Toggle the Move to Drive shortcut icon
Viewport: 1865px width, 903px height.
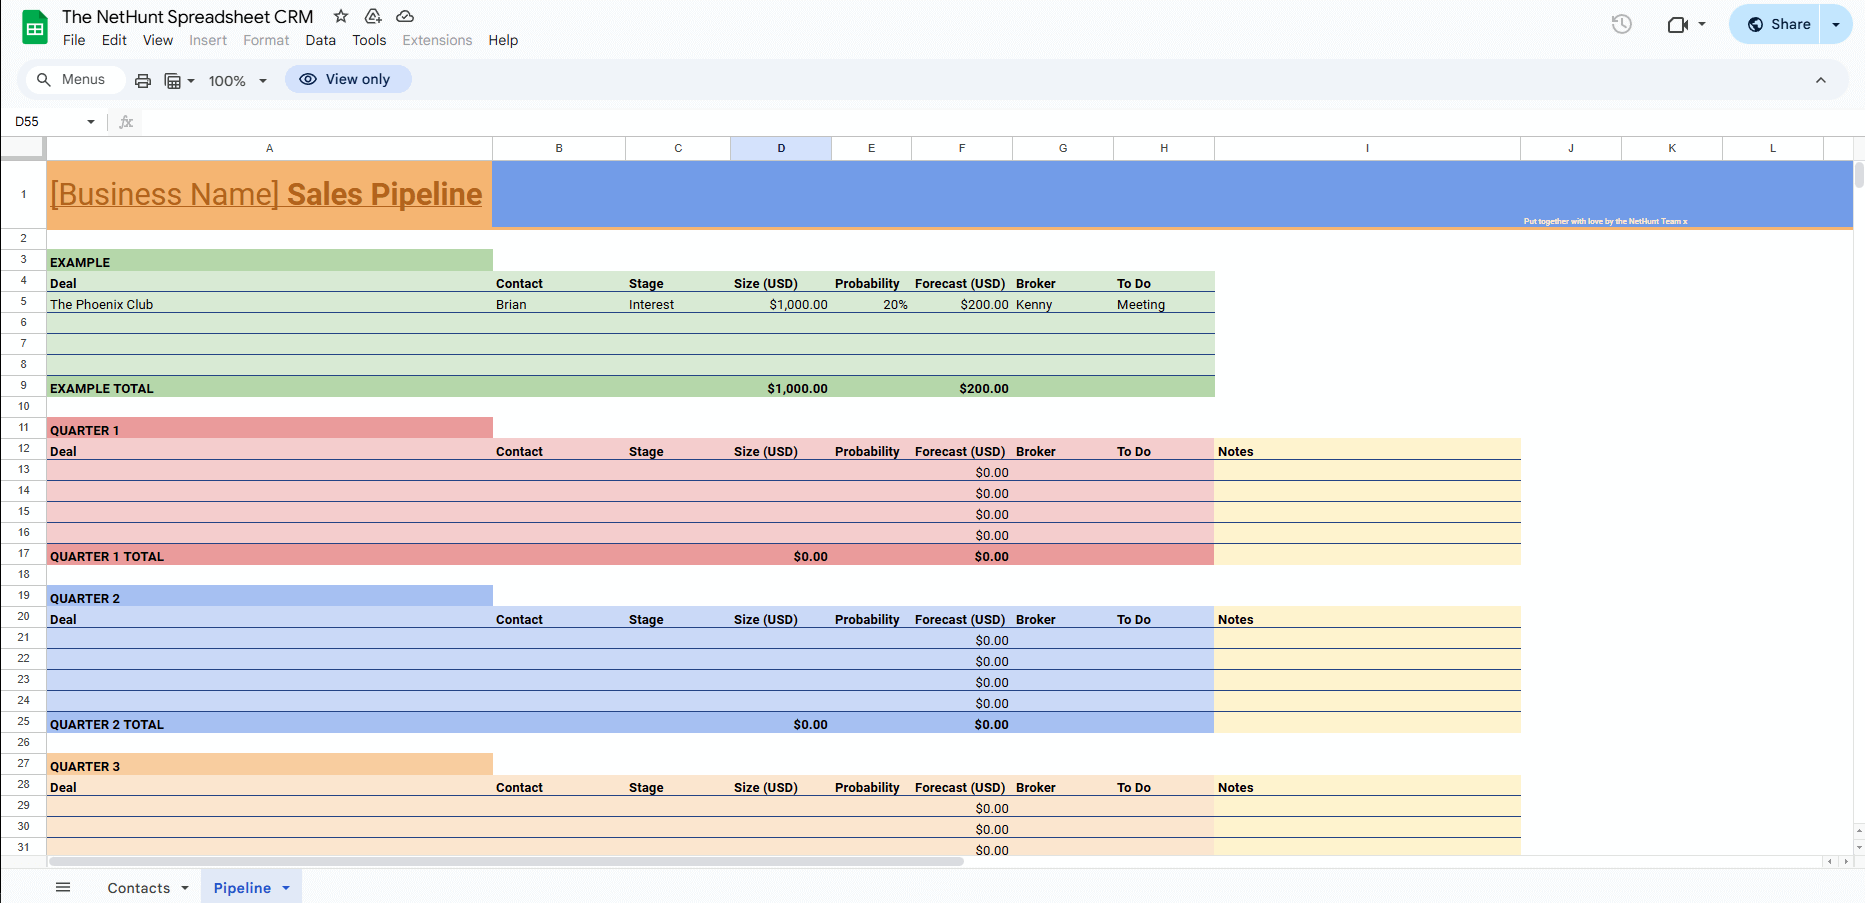click(x=372, y=16)
